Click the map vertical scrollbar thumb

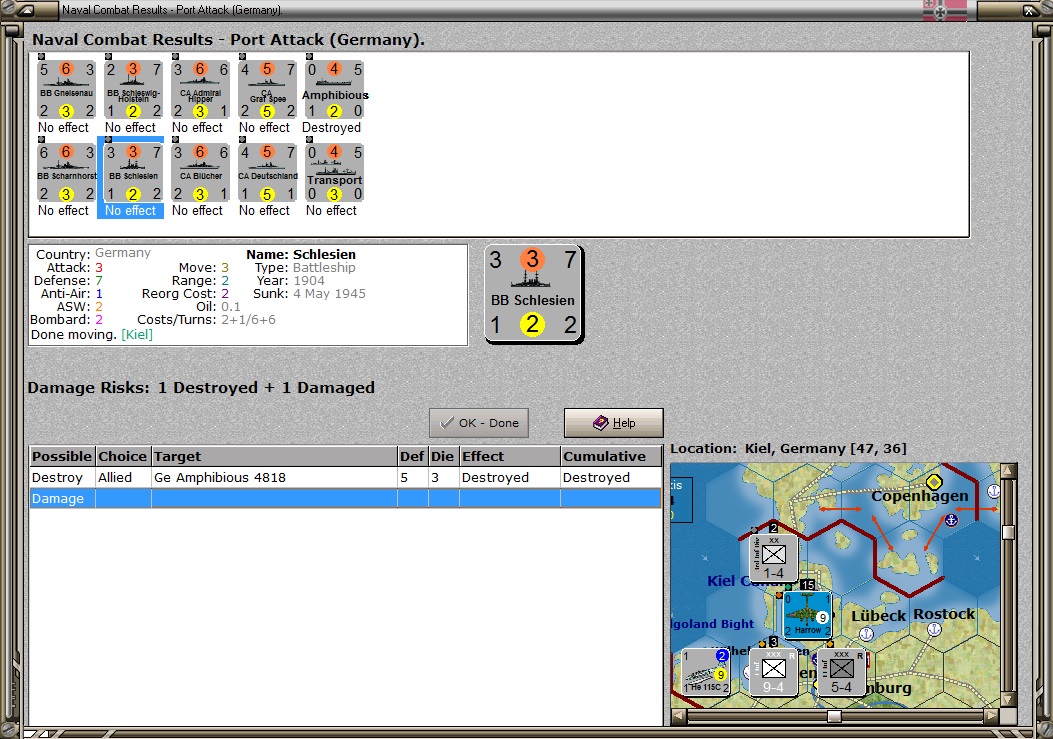point(1008,533)
